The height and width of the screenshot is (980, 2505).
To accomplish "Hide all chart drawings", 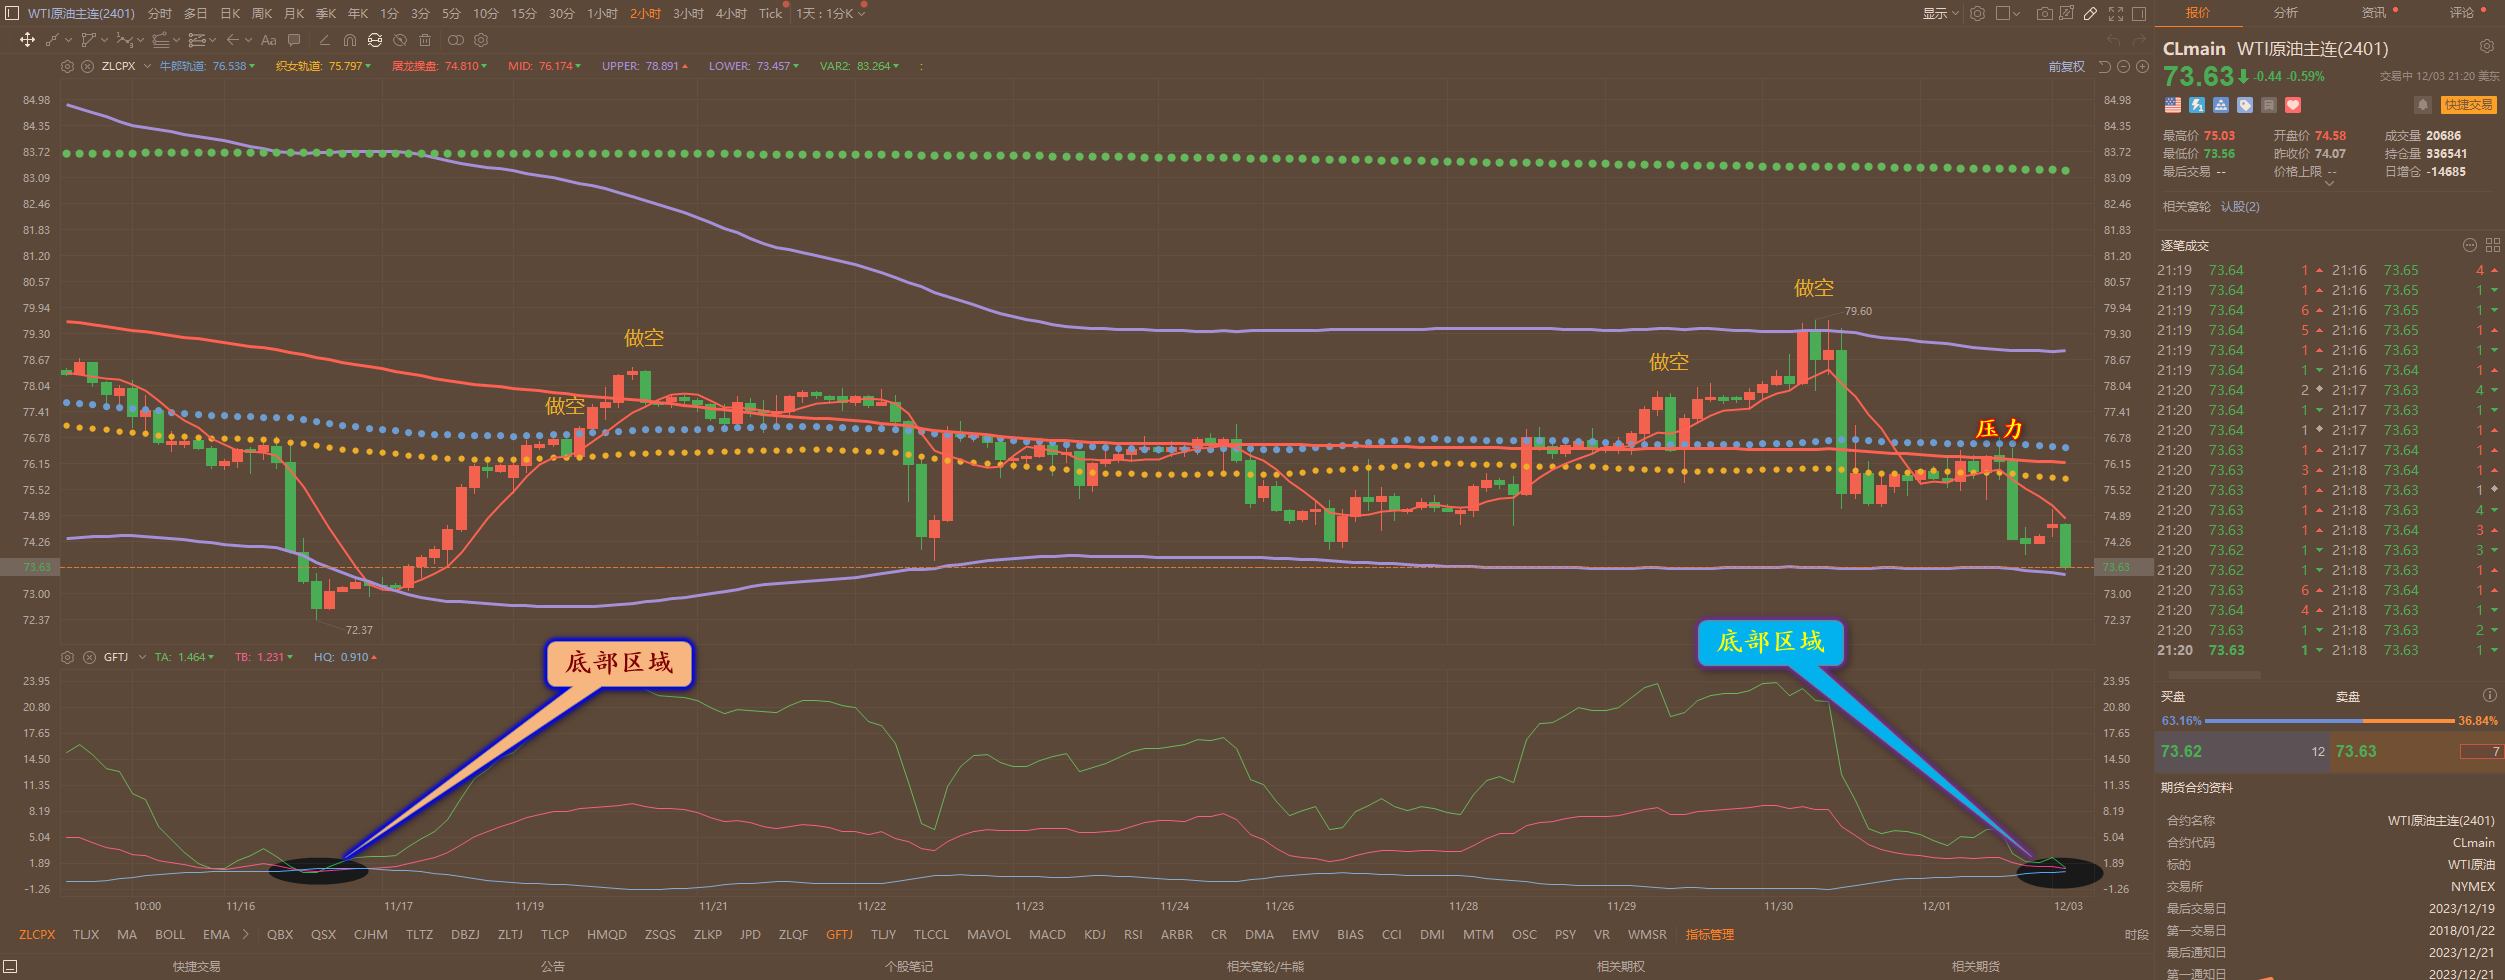I will [400, 40].
